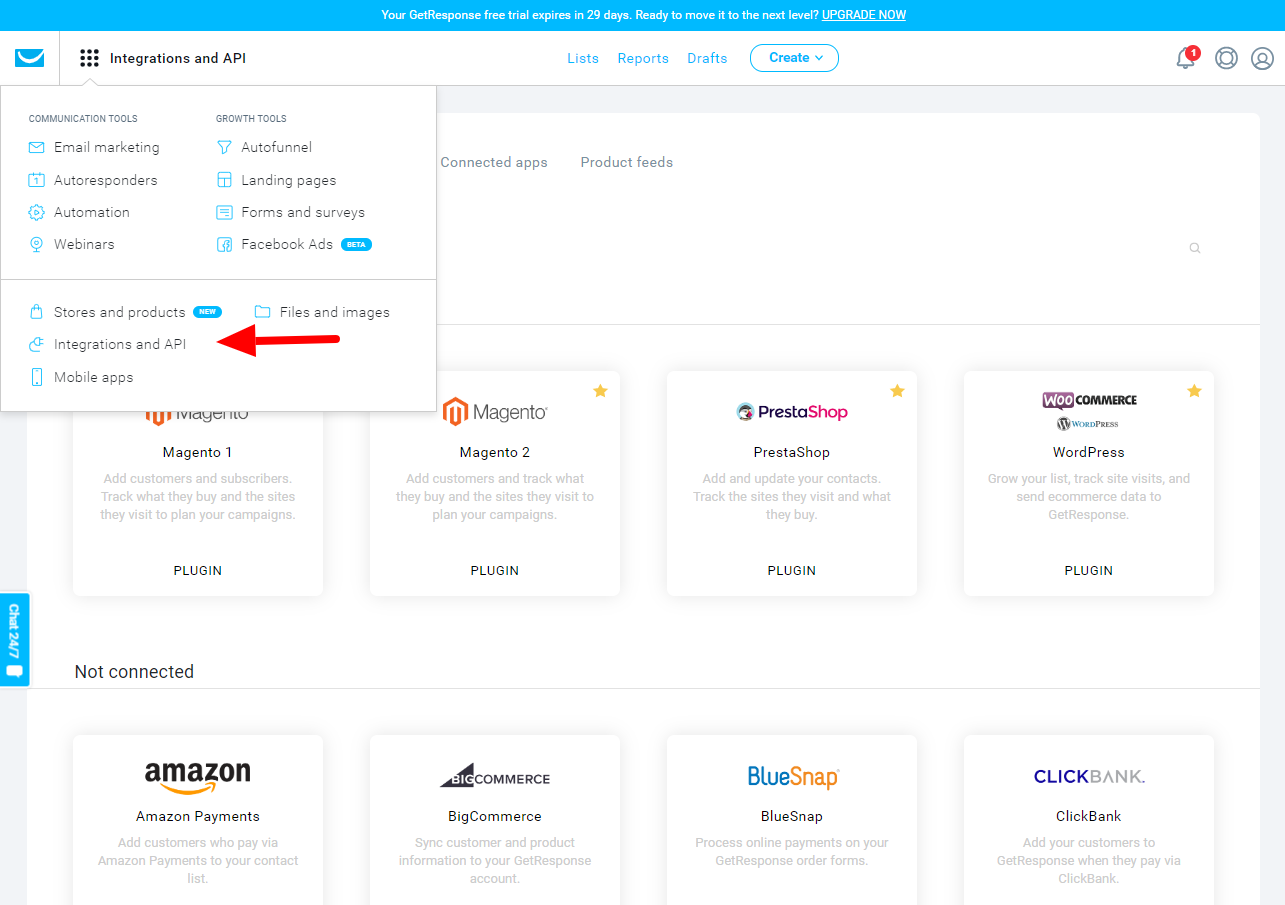The width and height of the screenshot is (1285, 905).
Task: Click the ClickBank card title
Action: tap(1089, 816)
